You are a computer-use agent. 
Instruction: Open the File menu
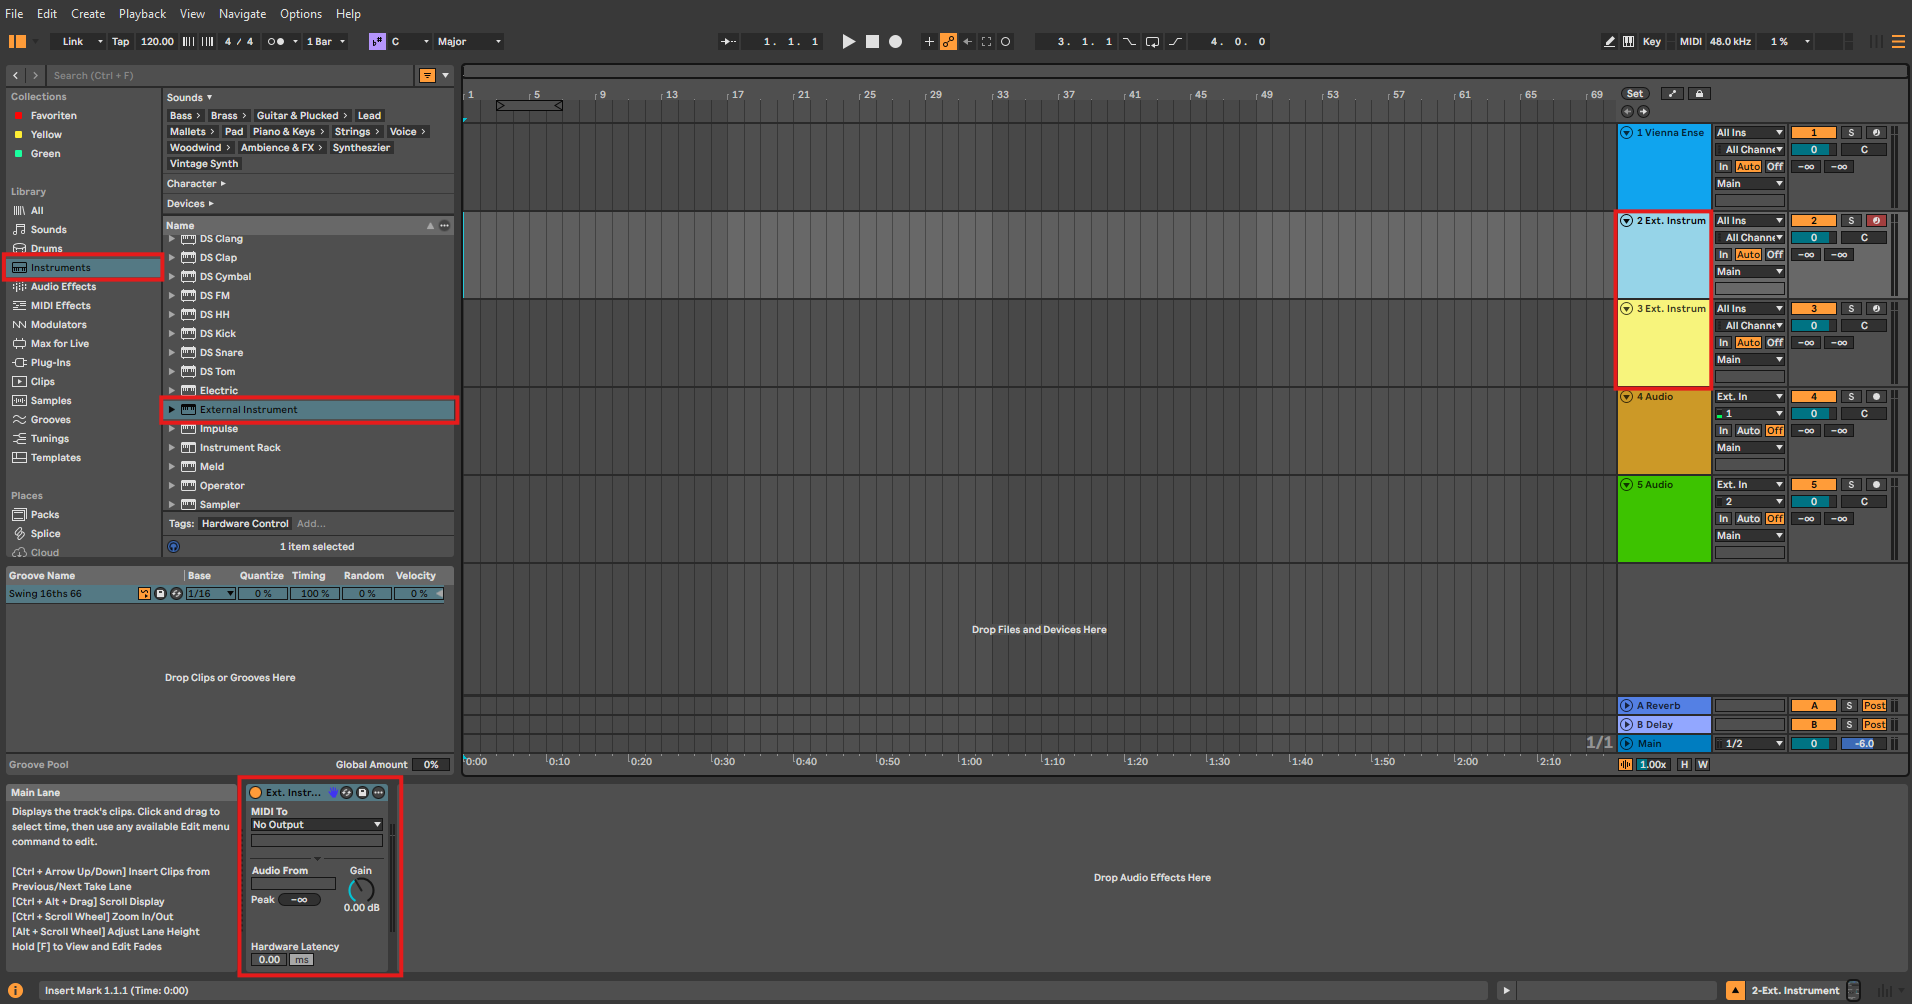tap(14, 14)
